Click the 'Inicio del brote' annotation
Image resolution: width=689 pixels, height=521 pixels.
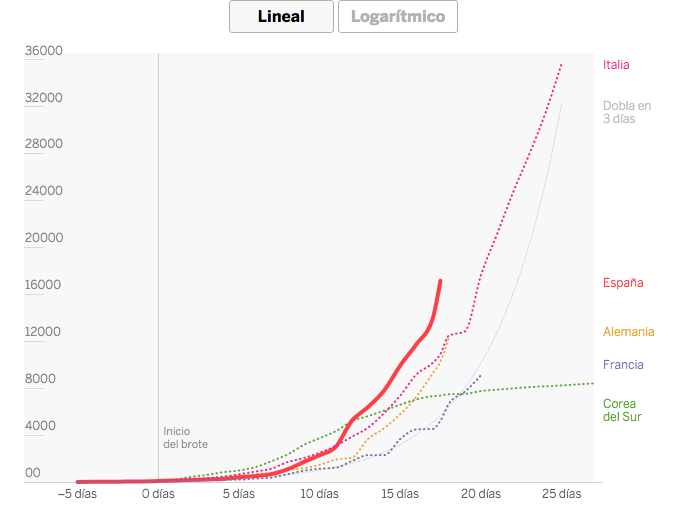[186, 437]
